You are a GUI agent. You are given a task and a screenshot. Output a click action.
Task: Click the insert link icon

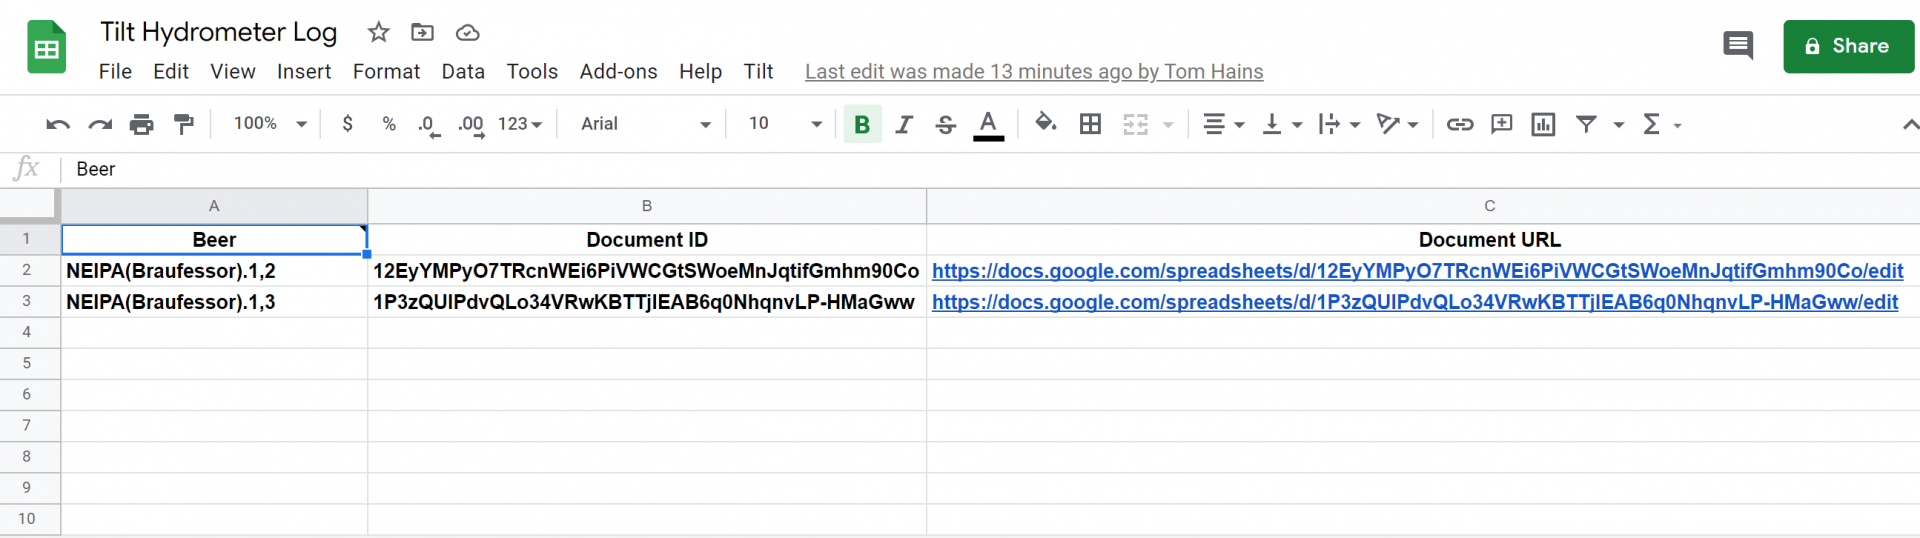coord(1459,124)
